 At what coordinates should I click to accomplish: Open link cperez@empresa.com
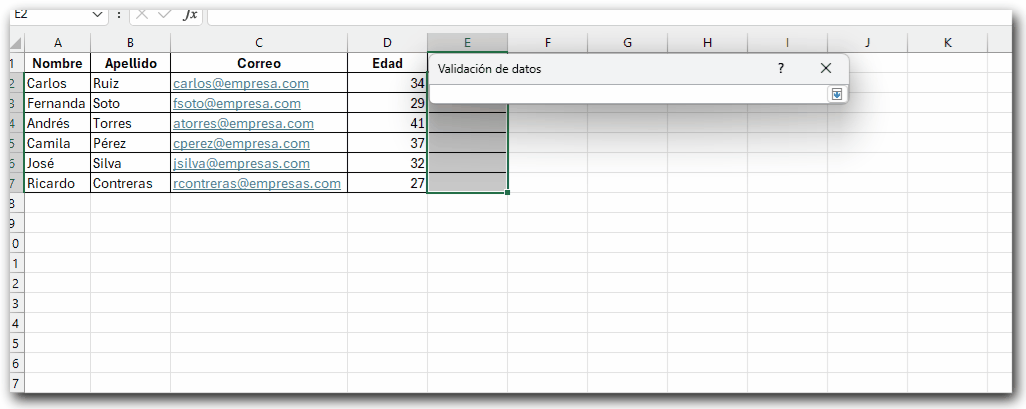tap(241, 143)
